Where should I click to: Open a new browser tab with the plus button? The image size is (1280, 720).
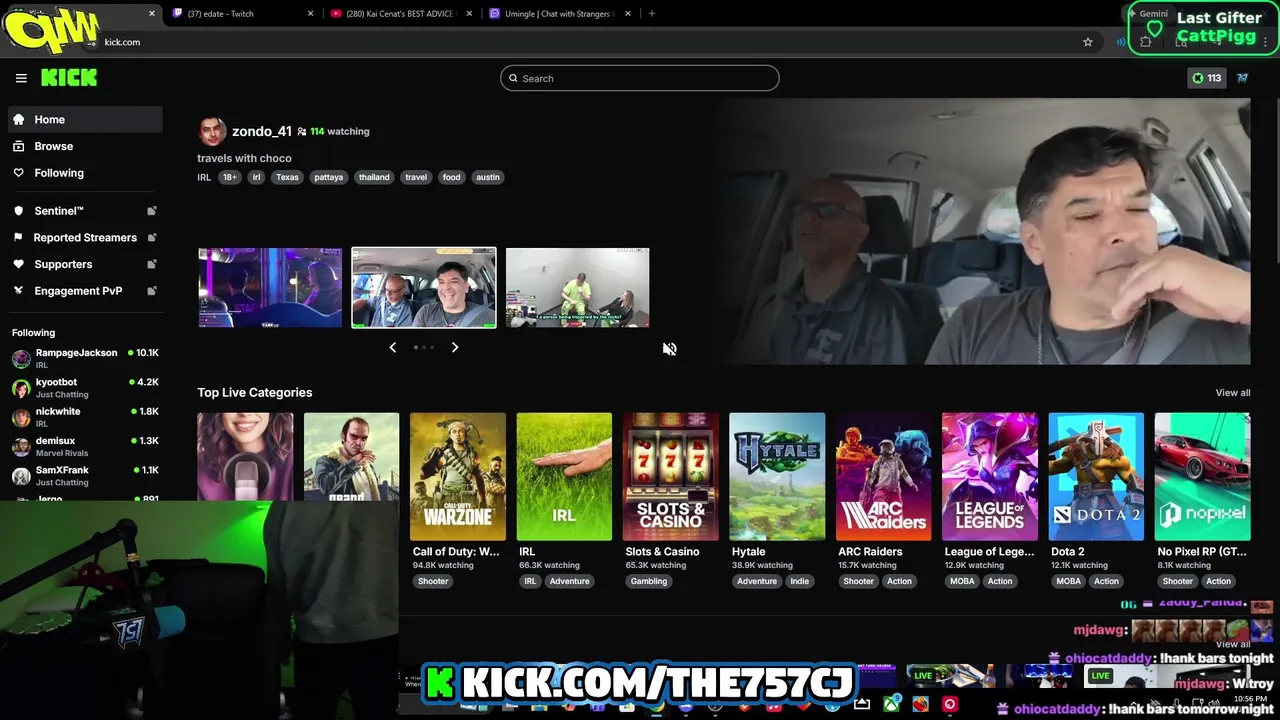tap(652, 14)
